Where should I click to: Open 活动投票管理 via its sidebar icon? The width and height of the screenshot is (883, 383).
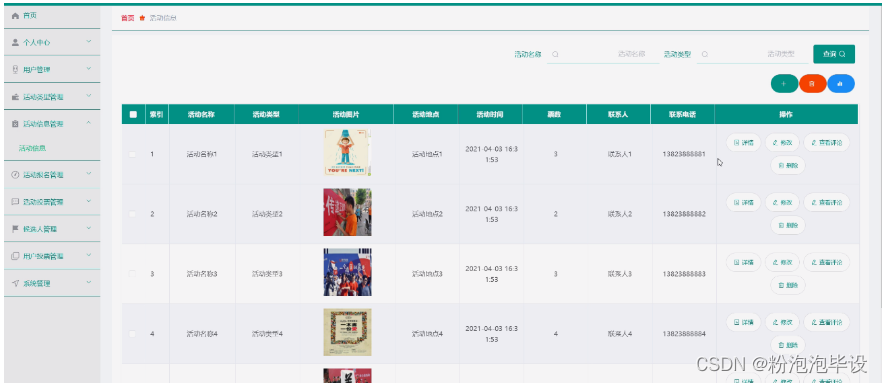[x=15, y=202]
